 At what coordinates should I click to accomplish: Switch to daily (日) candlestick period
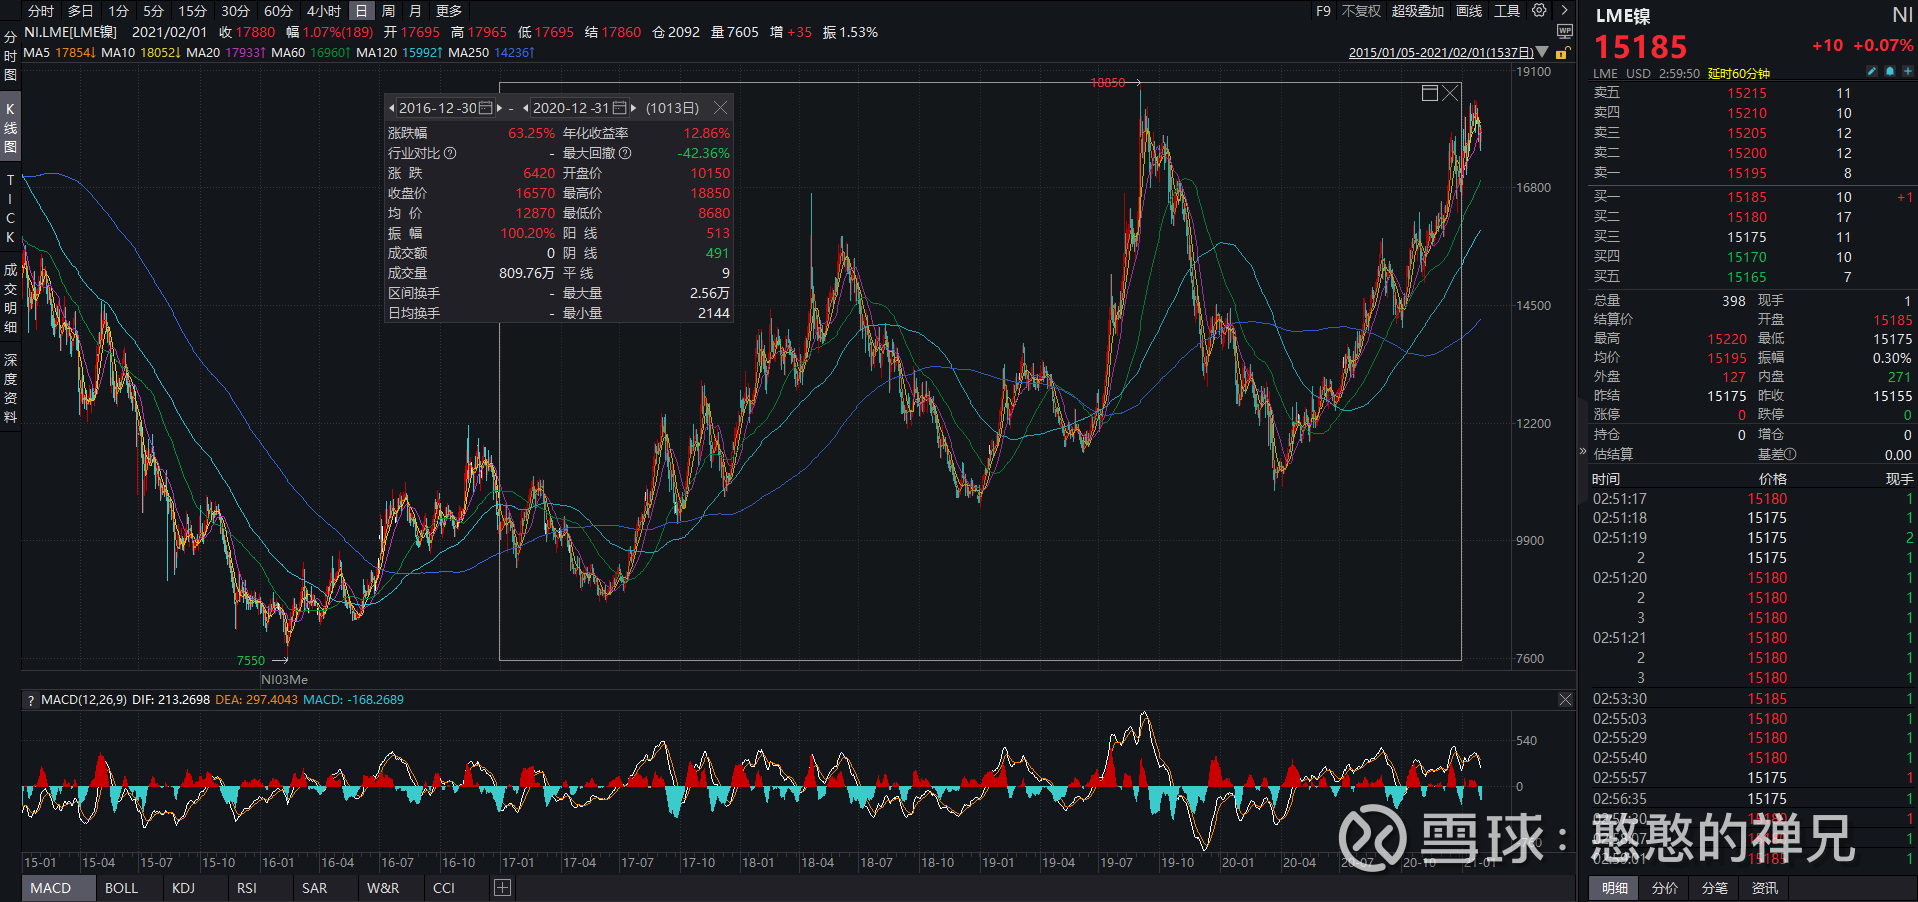[361, 11]
